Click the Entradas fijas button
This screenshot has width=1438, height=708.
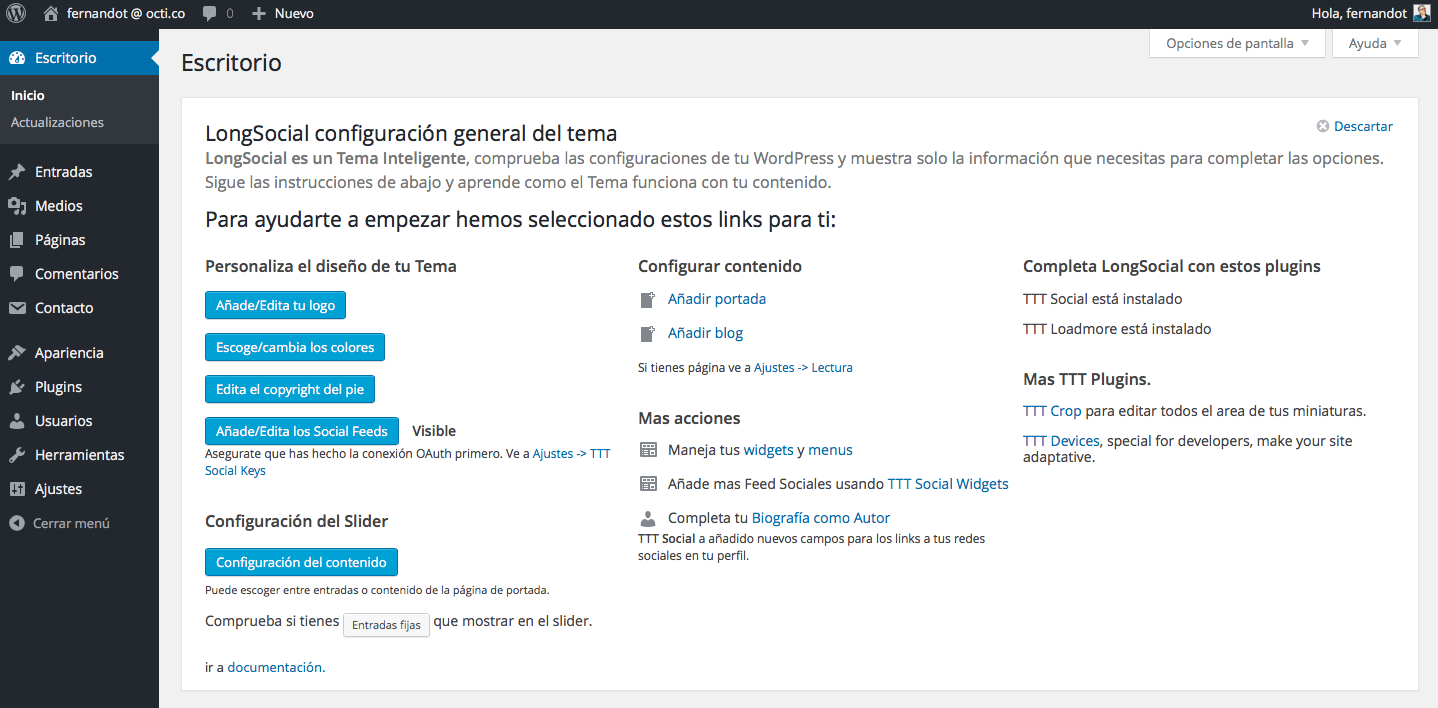pos(386,625)
